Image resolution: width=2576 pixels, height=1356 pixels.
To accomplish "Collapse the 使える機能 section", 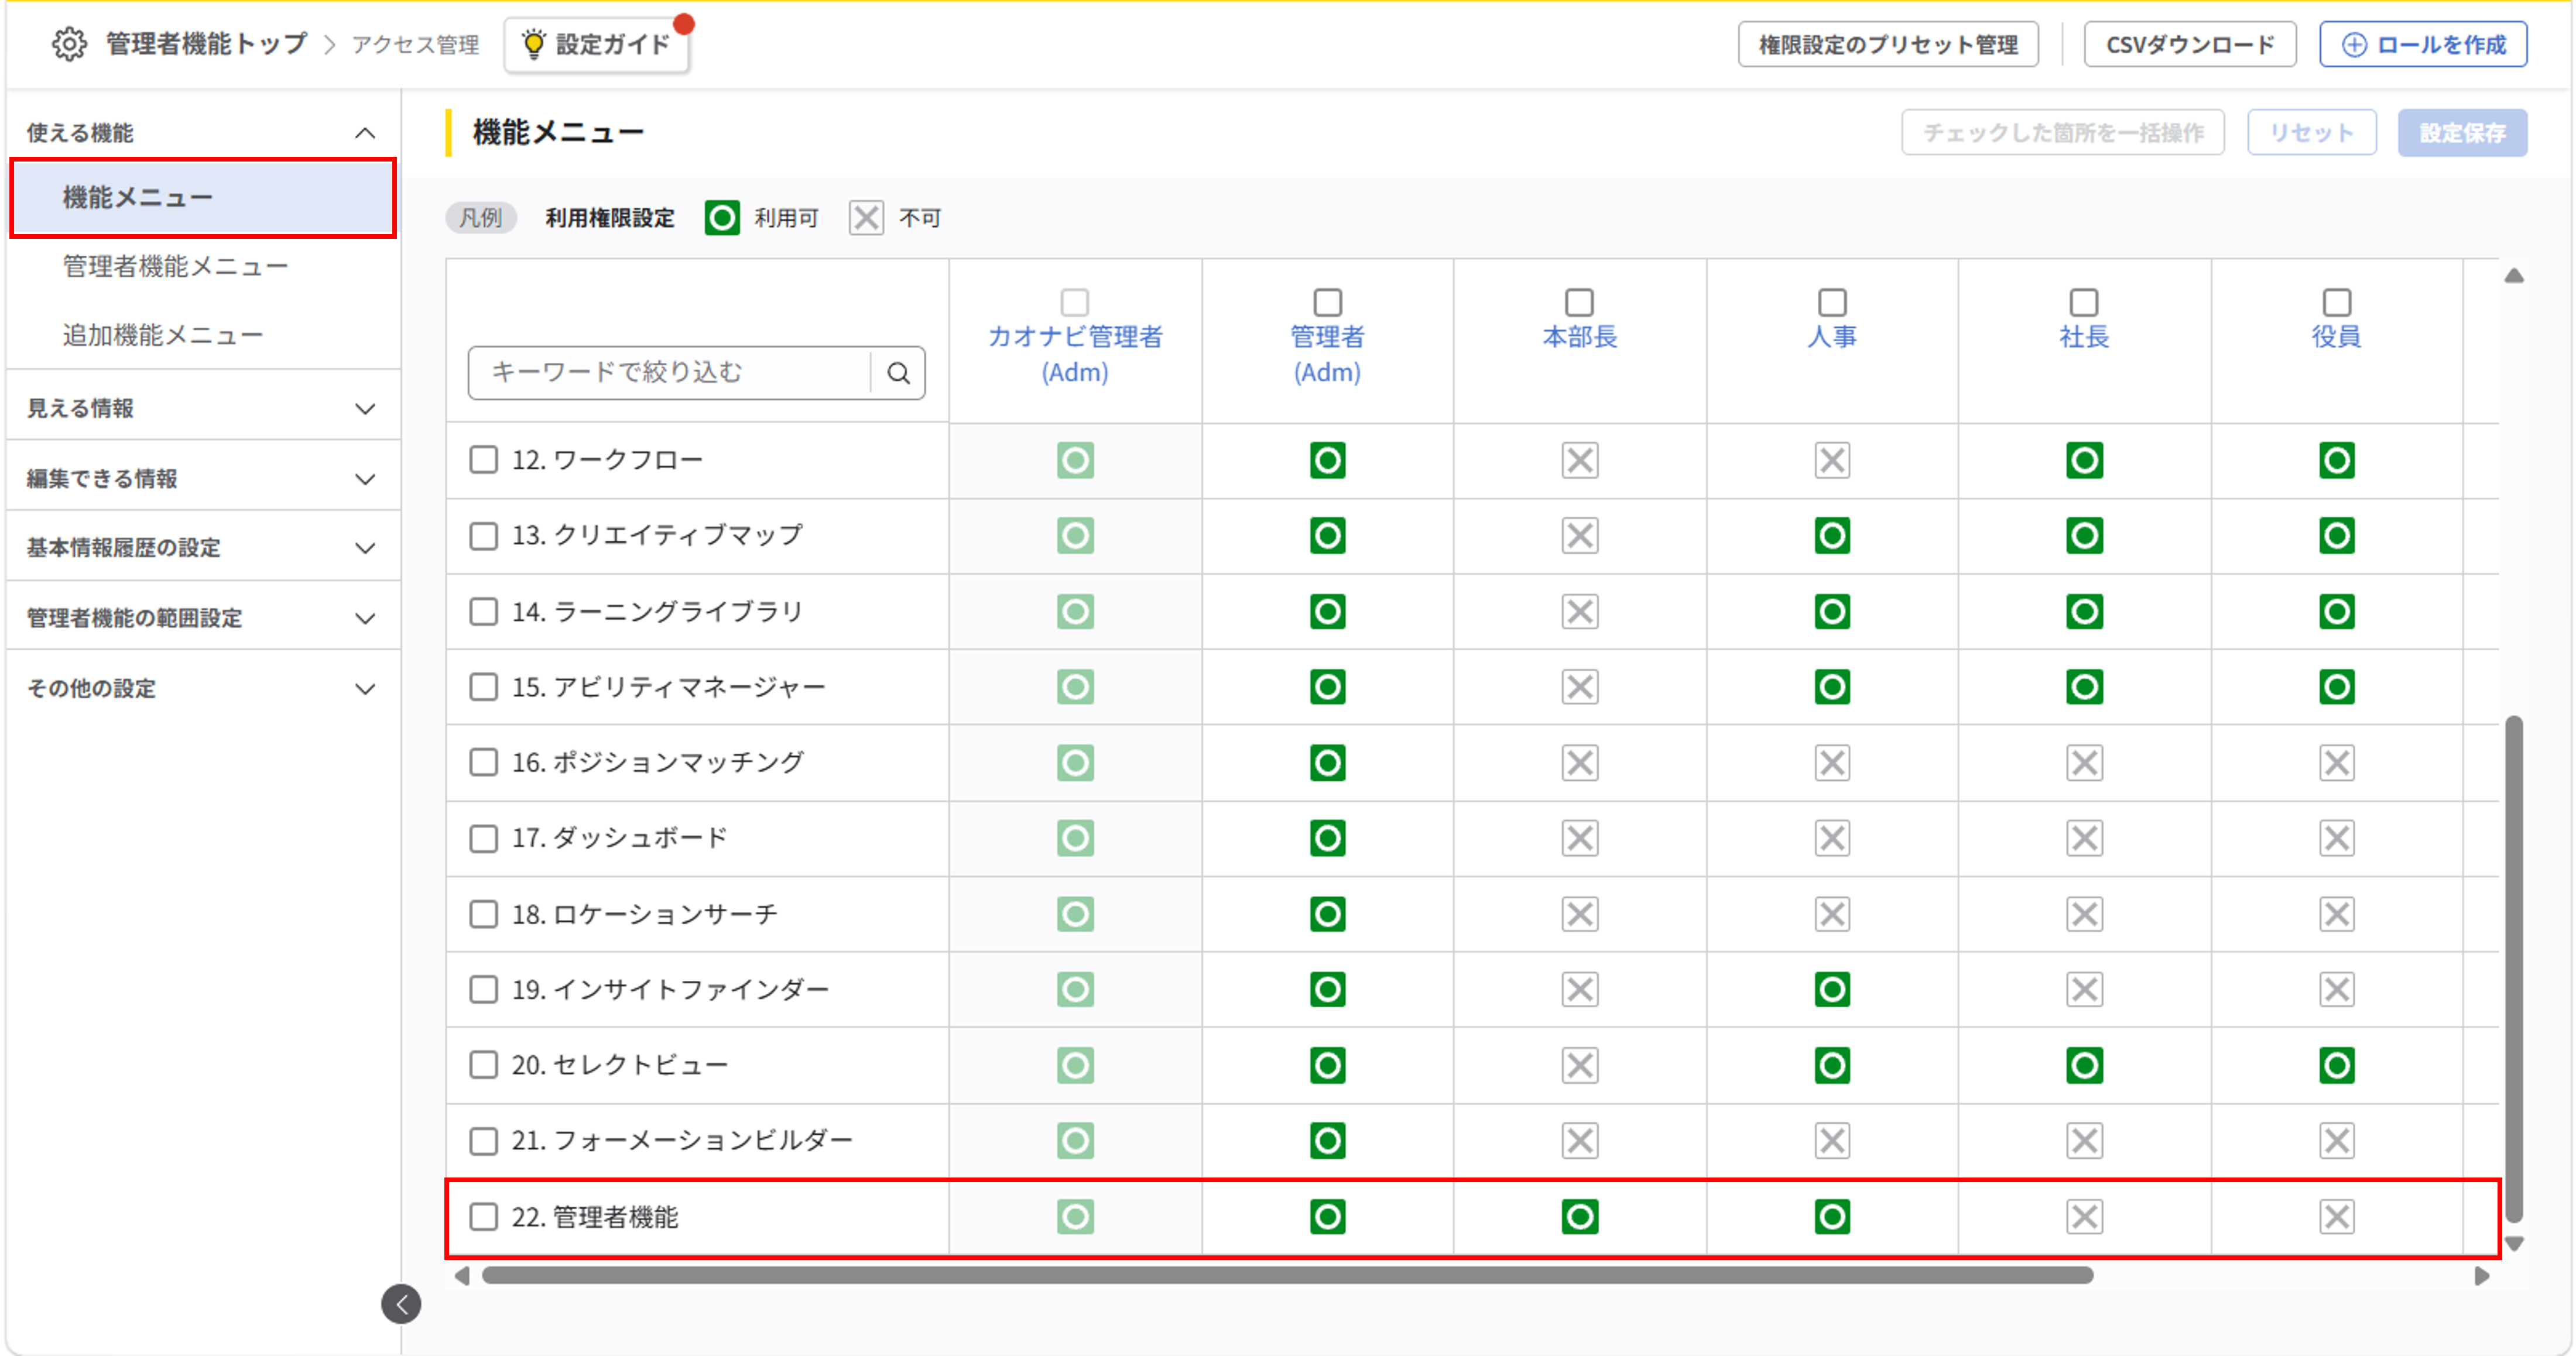I will (x=203, y=133).
